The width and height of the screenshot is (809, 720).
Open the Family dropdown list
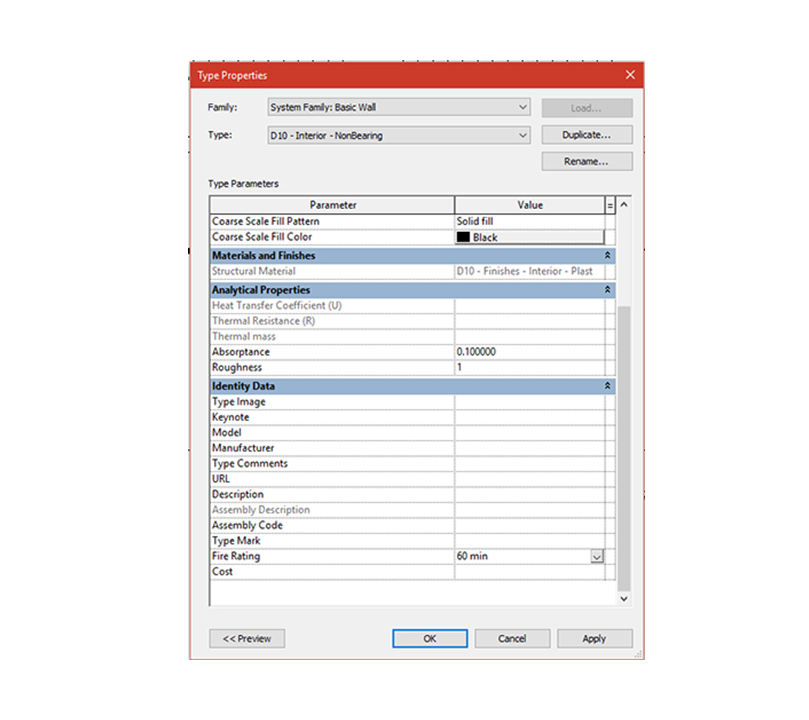coord(523,107)
